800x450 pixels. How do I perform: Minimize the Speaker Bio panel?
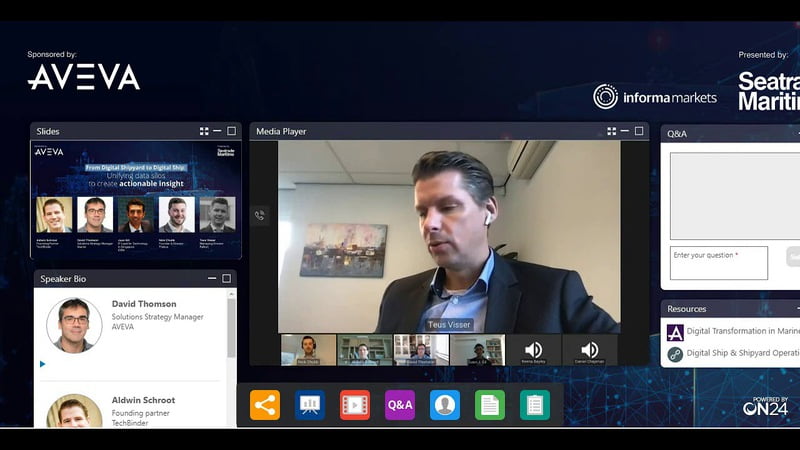(x=212, y=279)
